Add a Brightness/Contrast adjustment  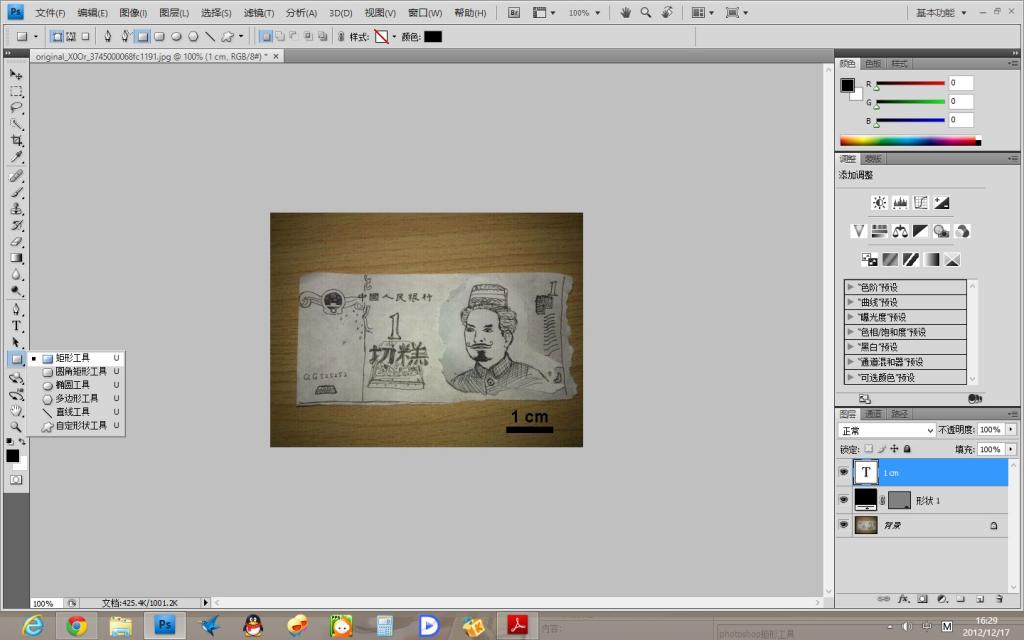(879, 202)
